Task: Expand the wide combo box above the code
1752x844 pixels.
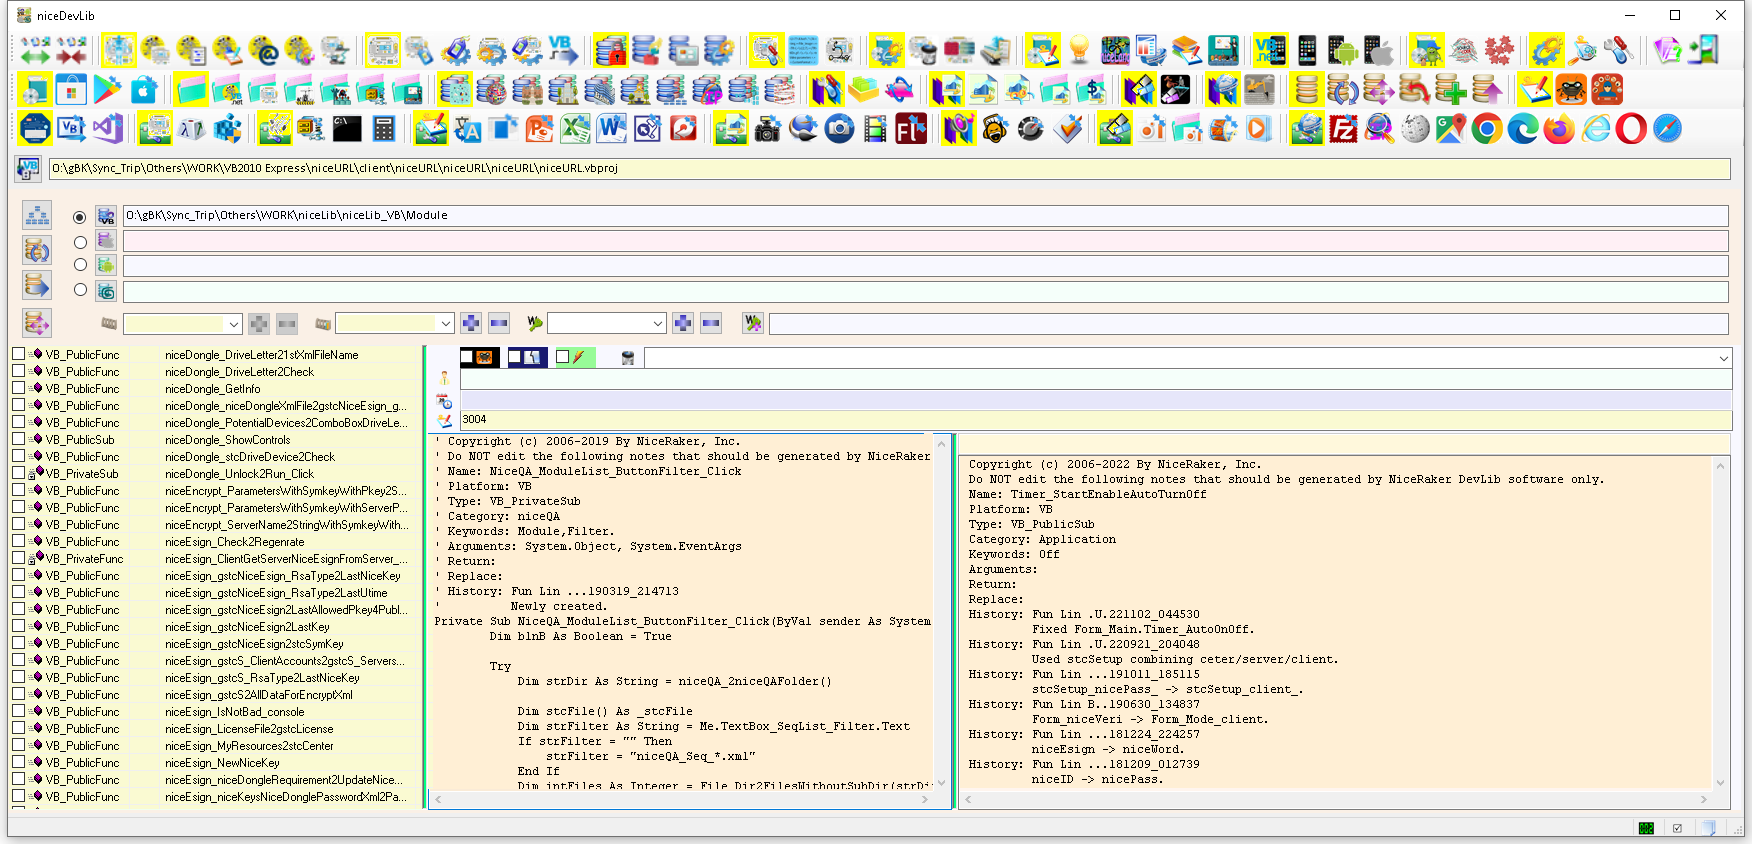Action: pyautogui.click(x=1723, y=358)
